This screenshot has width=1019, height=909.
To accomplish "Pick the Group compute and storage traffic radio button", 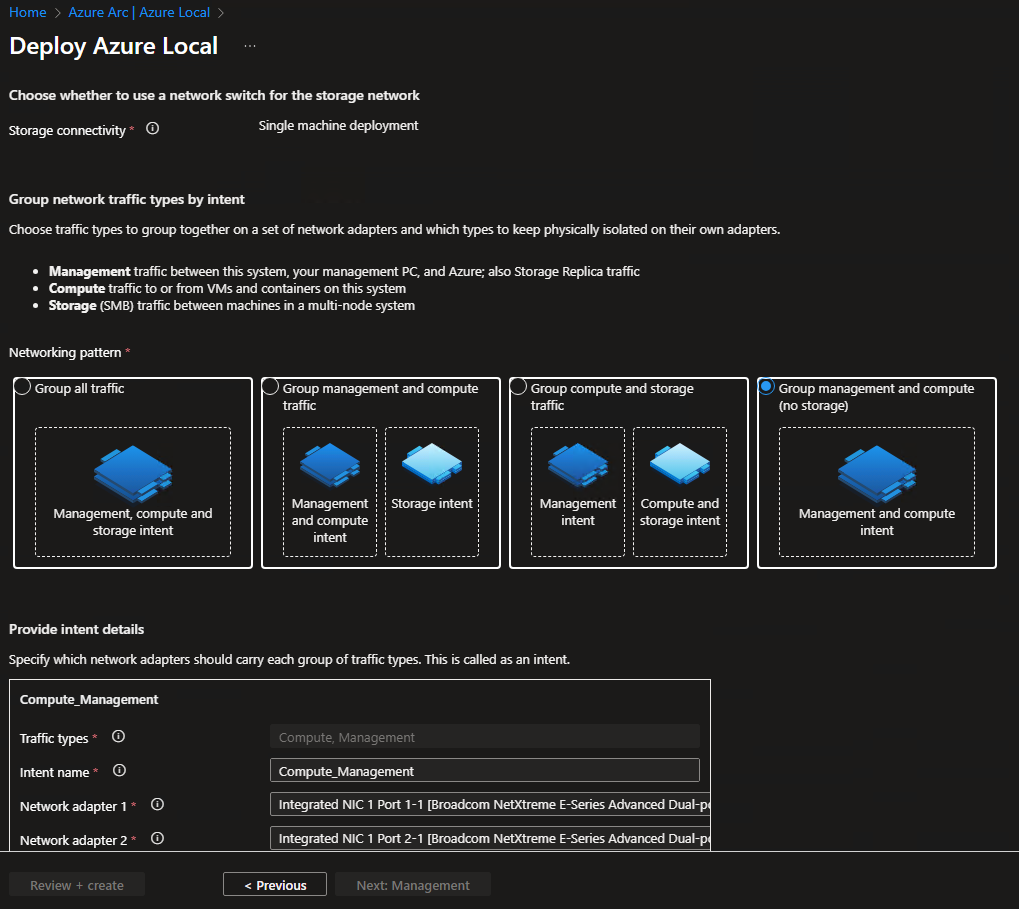I will 518,387.
